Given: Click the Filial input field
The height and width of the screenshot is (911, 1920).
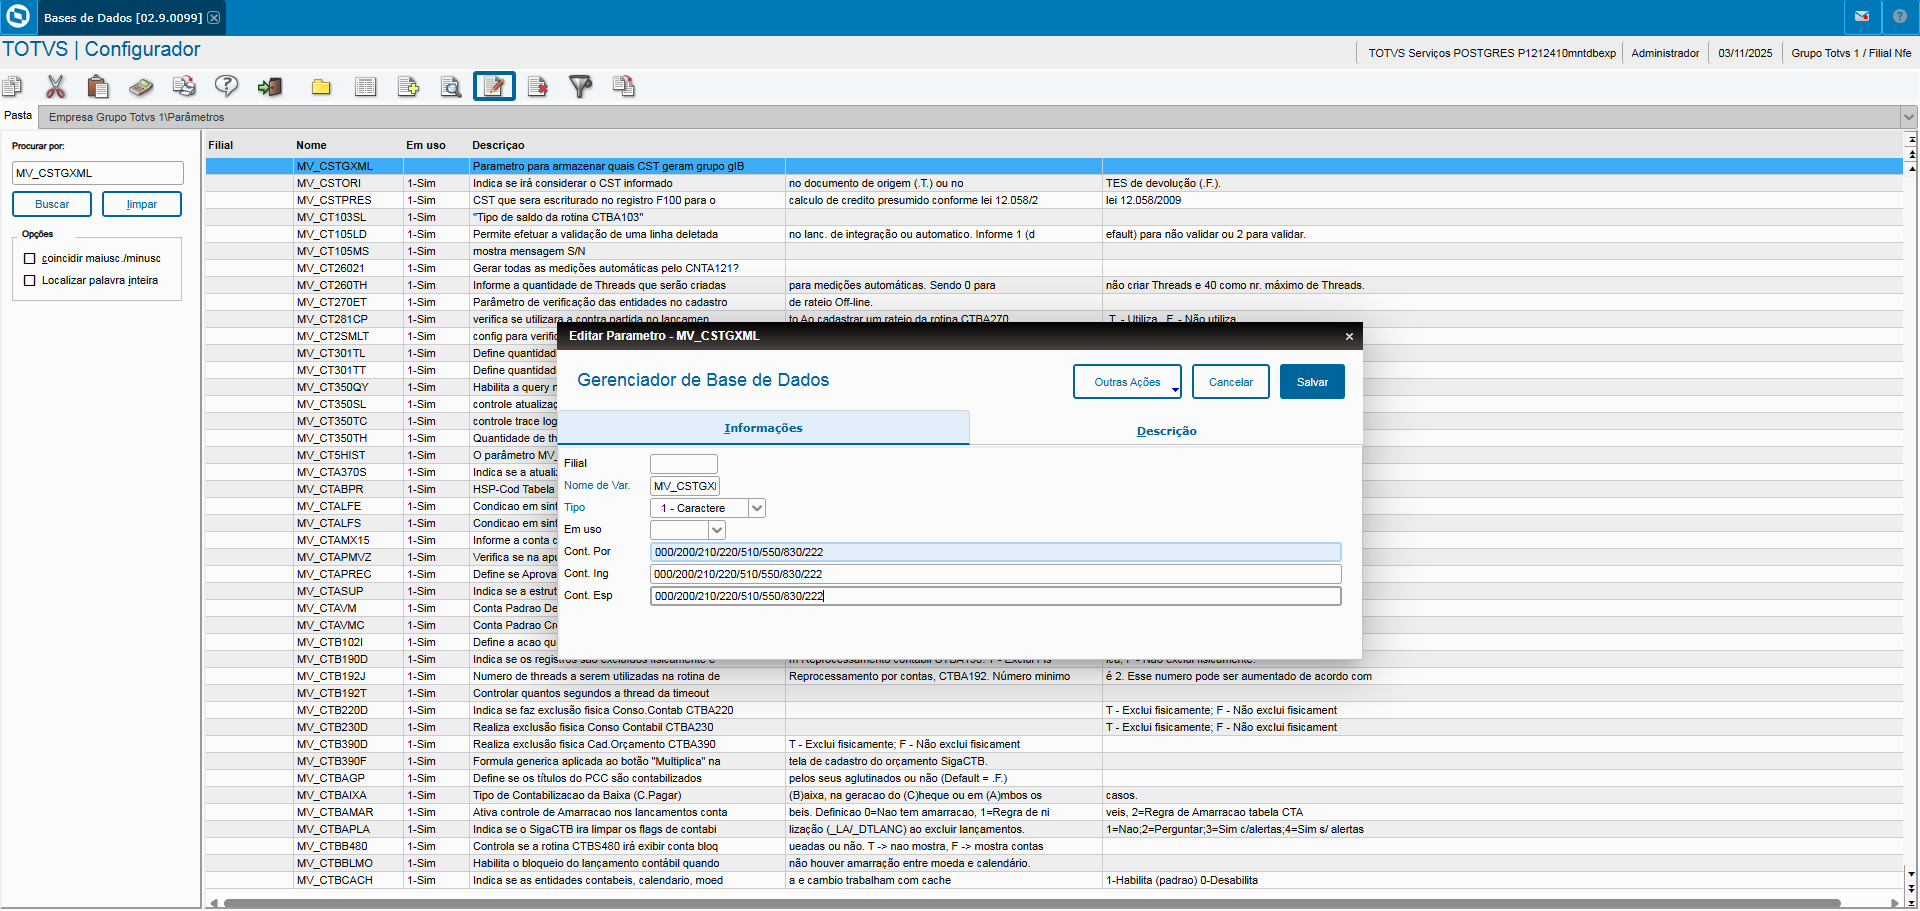Looking at the screenshot, I should pyautogui.click(x=684, y=464).
